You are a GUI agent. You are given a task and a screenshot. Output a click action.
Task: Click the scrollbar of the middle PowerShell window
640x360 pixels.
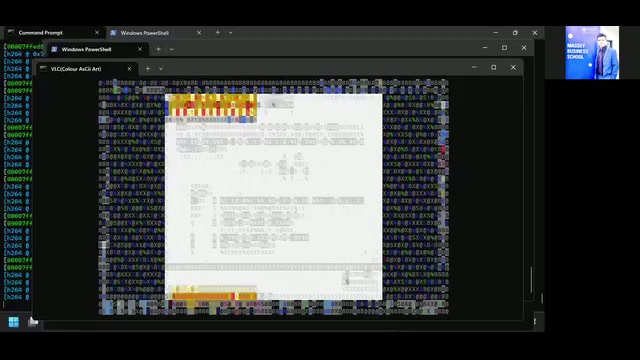pos(531,280)
